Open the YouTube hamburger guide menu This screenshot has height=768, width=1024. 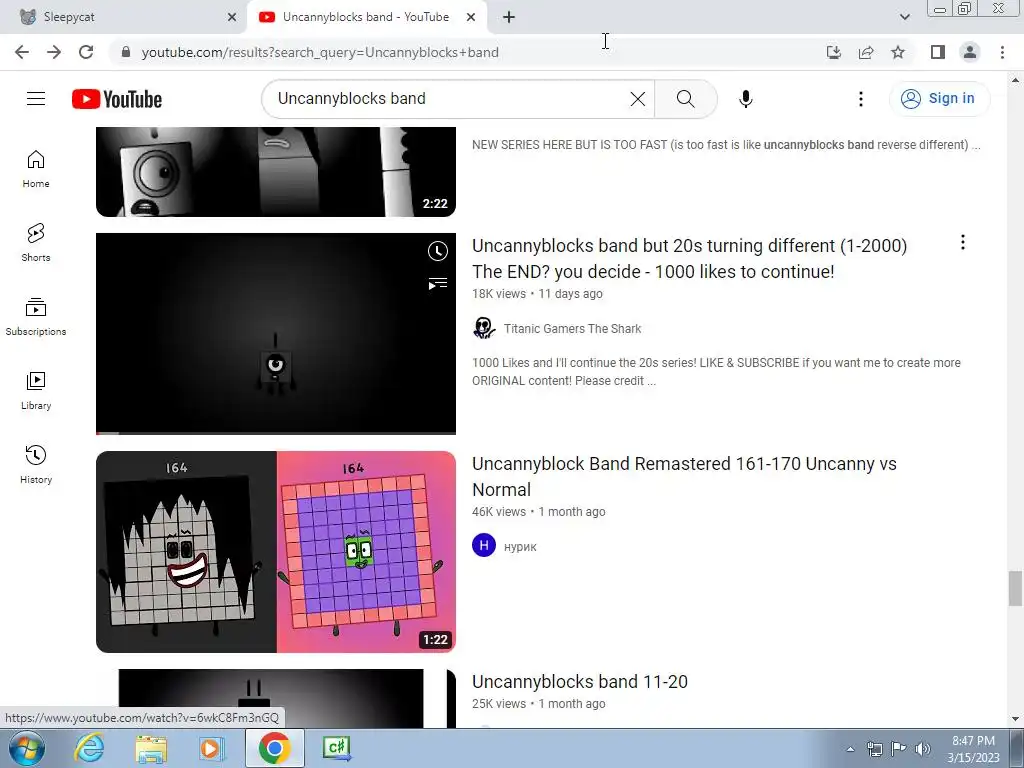(36, 99)
